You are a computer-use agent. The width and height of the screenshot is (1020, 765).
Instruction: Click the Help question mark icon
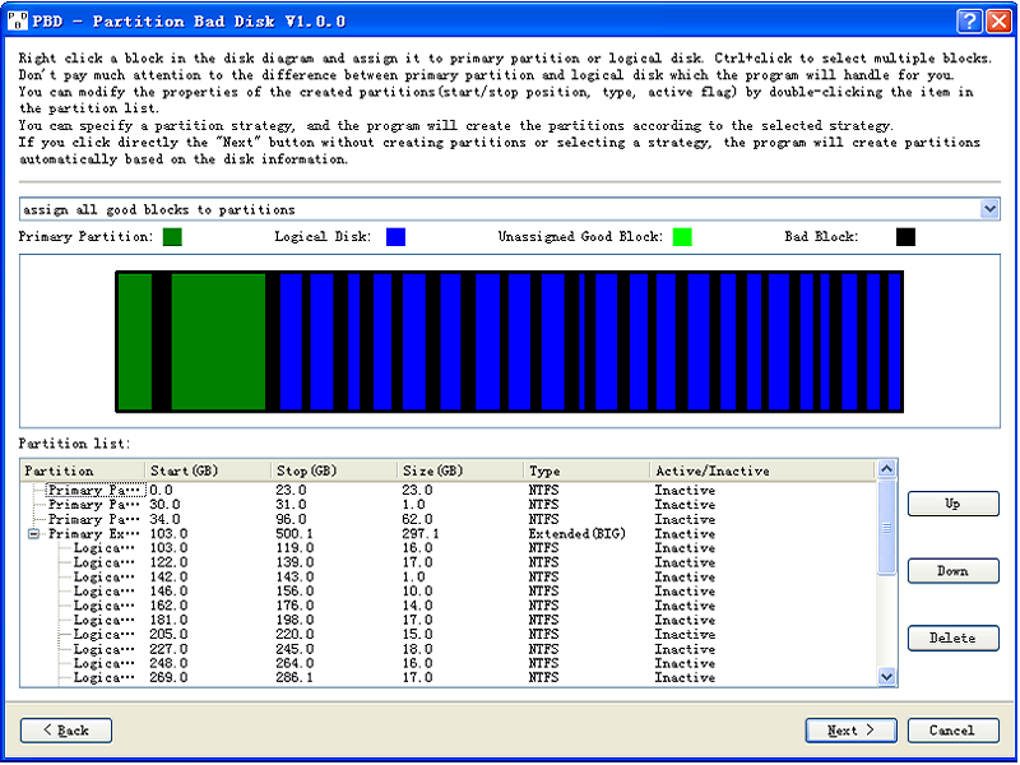coord(968,20)
